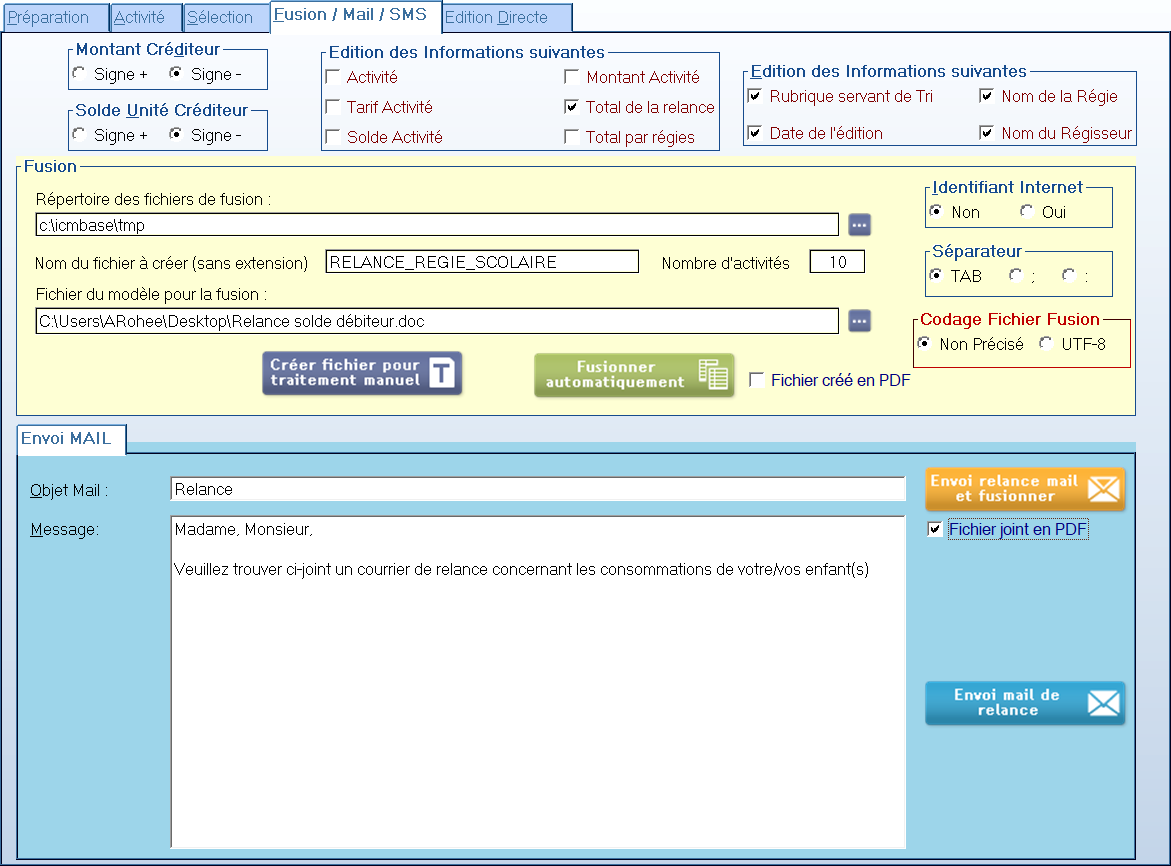This screenshot has height=866, width=1171.
Task: Click the 'Nombre d'activités' field
Action: point(837,263)
